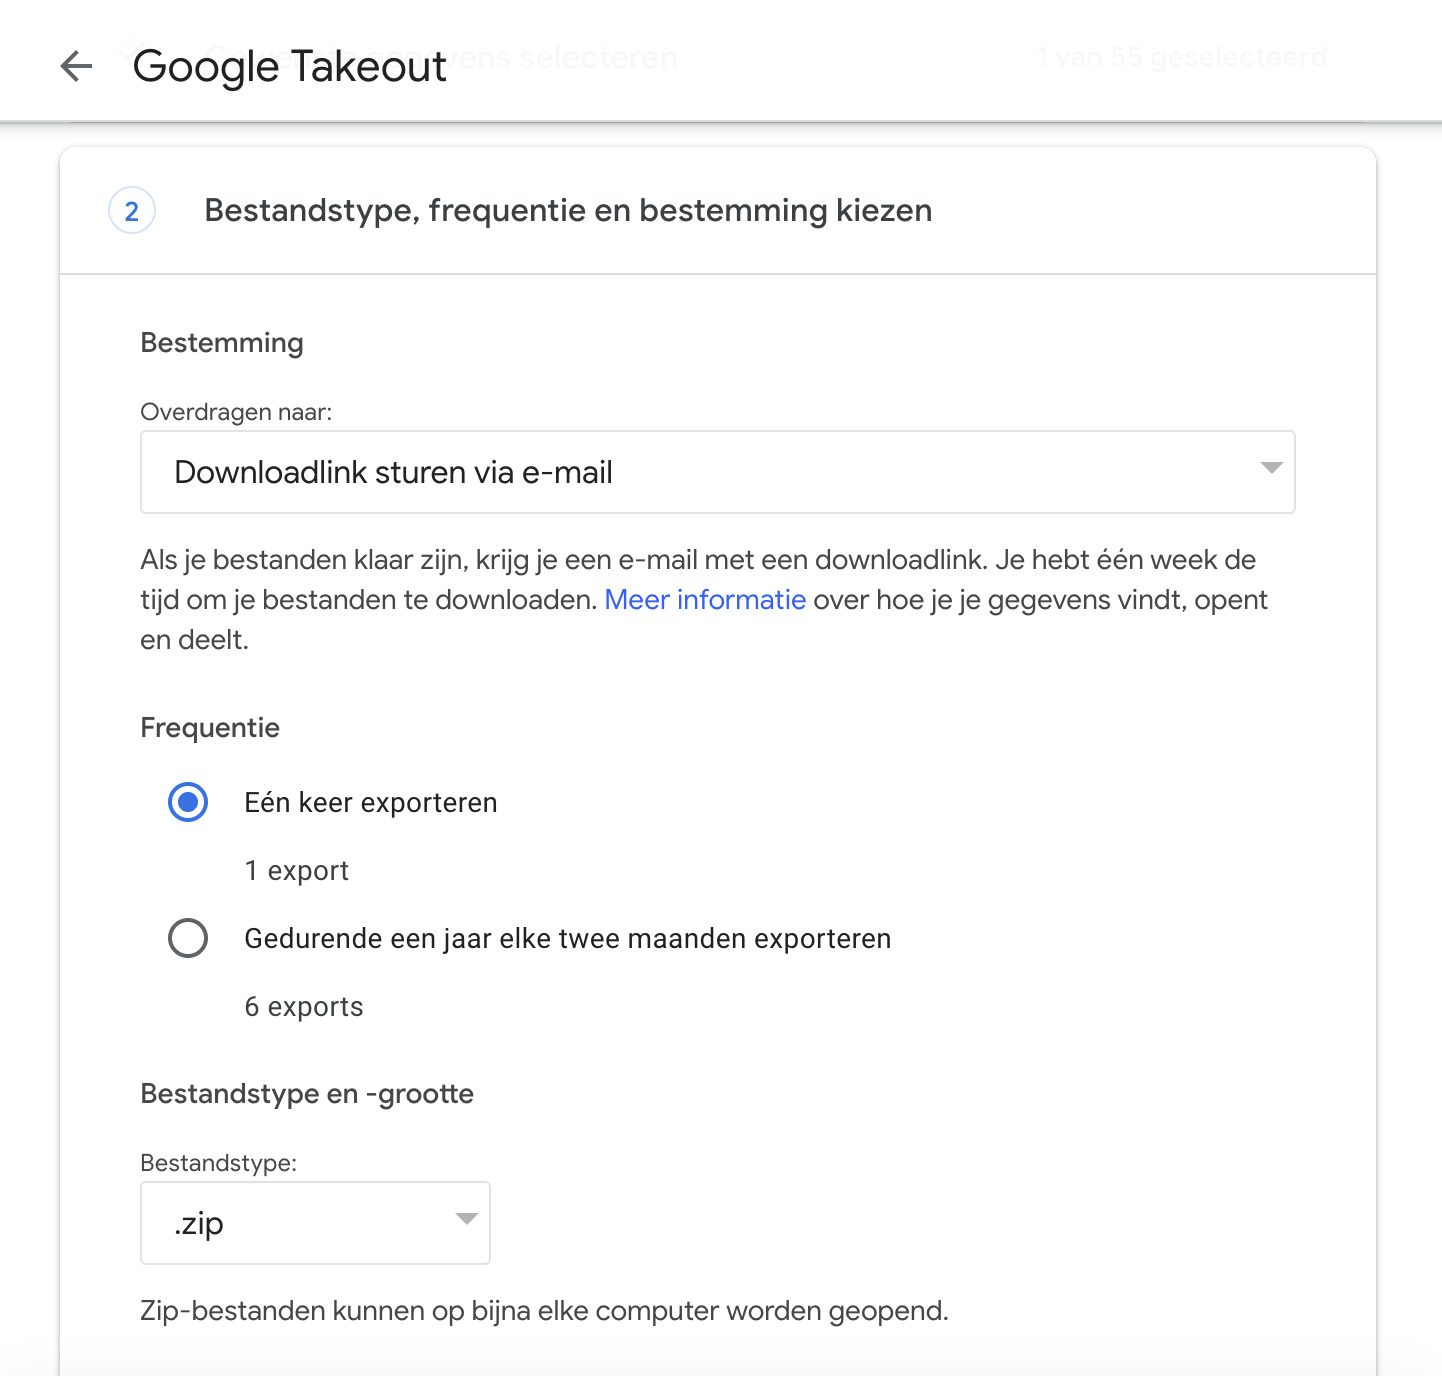Click the "1 export" description text

pos(297,871)
